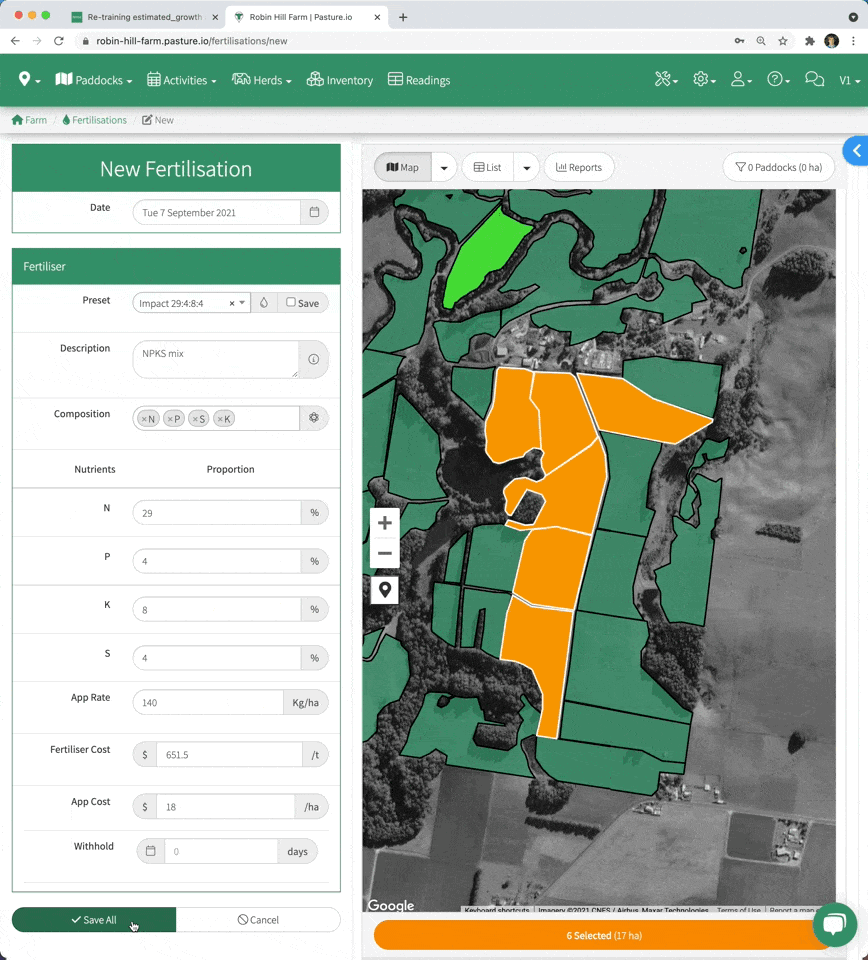Remove the S composition tag
Screen dimensions: 868x960
(x=195, y=419)
